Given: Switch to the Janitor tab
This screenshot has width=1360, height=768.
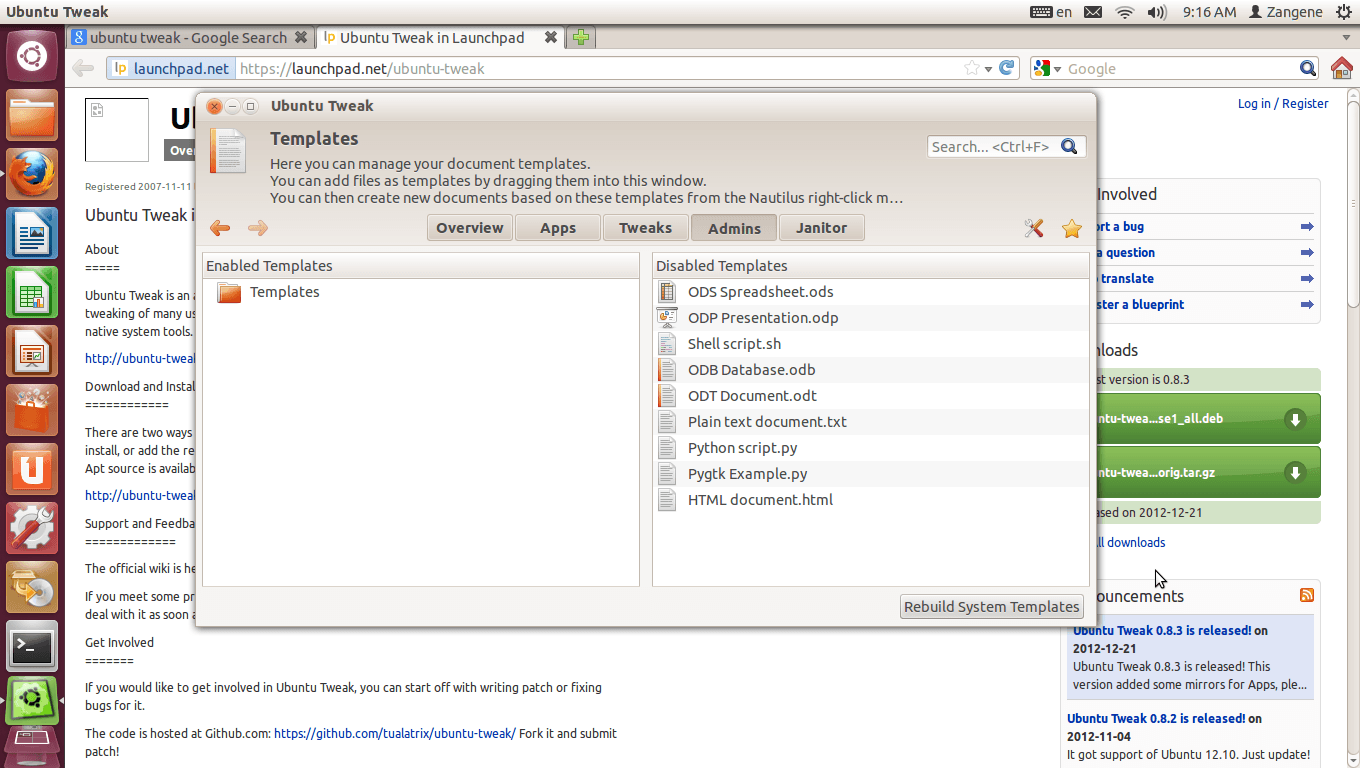Looking at the screenshot, I should pyautogui.click(x=822, y=228).
